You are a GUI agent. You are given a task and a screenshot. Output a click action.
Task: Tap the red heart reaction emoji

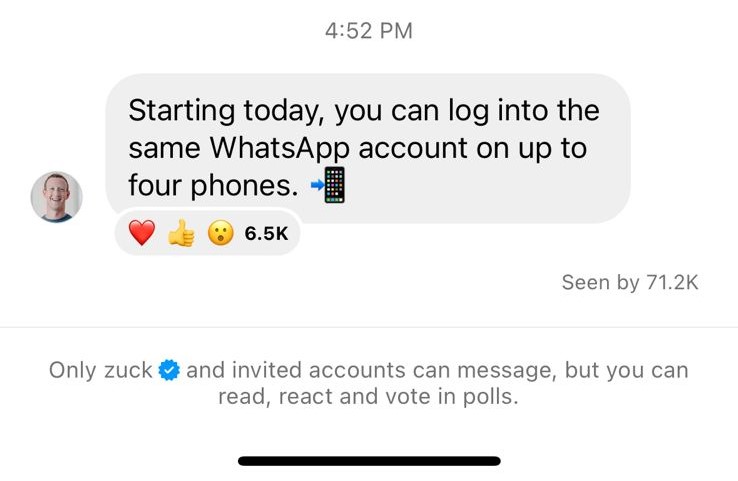coord(142,234)
